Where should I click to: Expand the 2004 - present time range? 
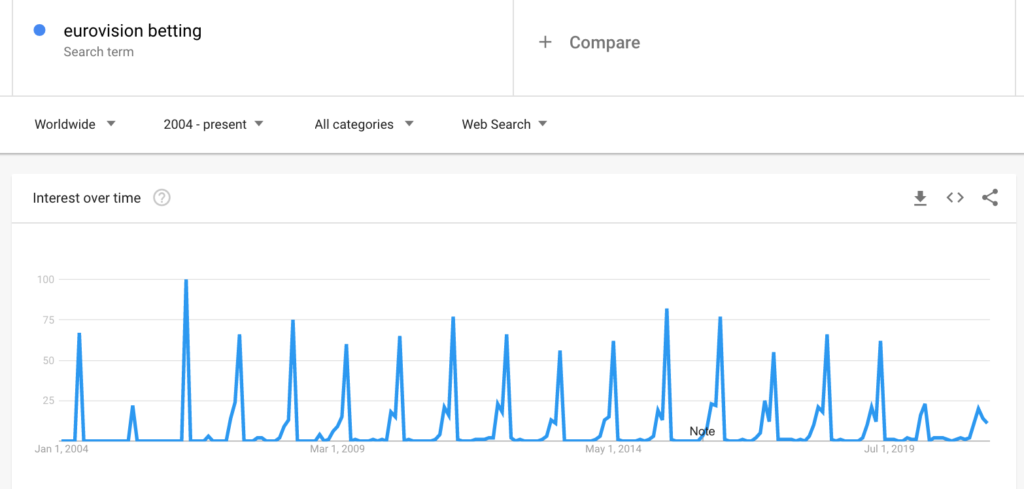[213, 124]
